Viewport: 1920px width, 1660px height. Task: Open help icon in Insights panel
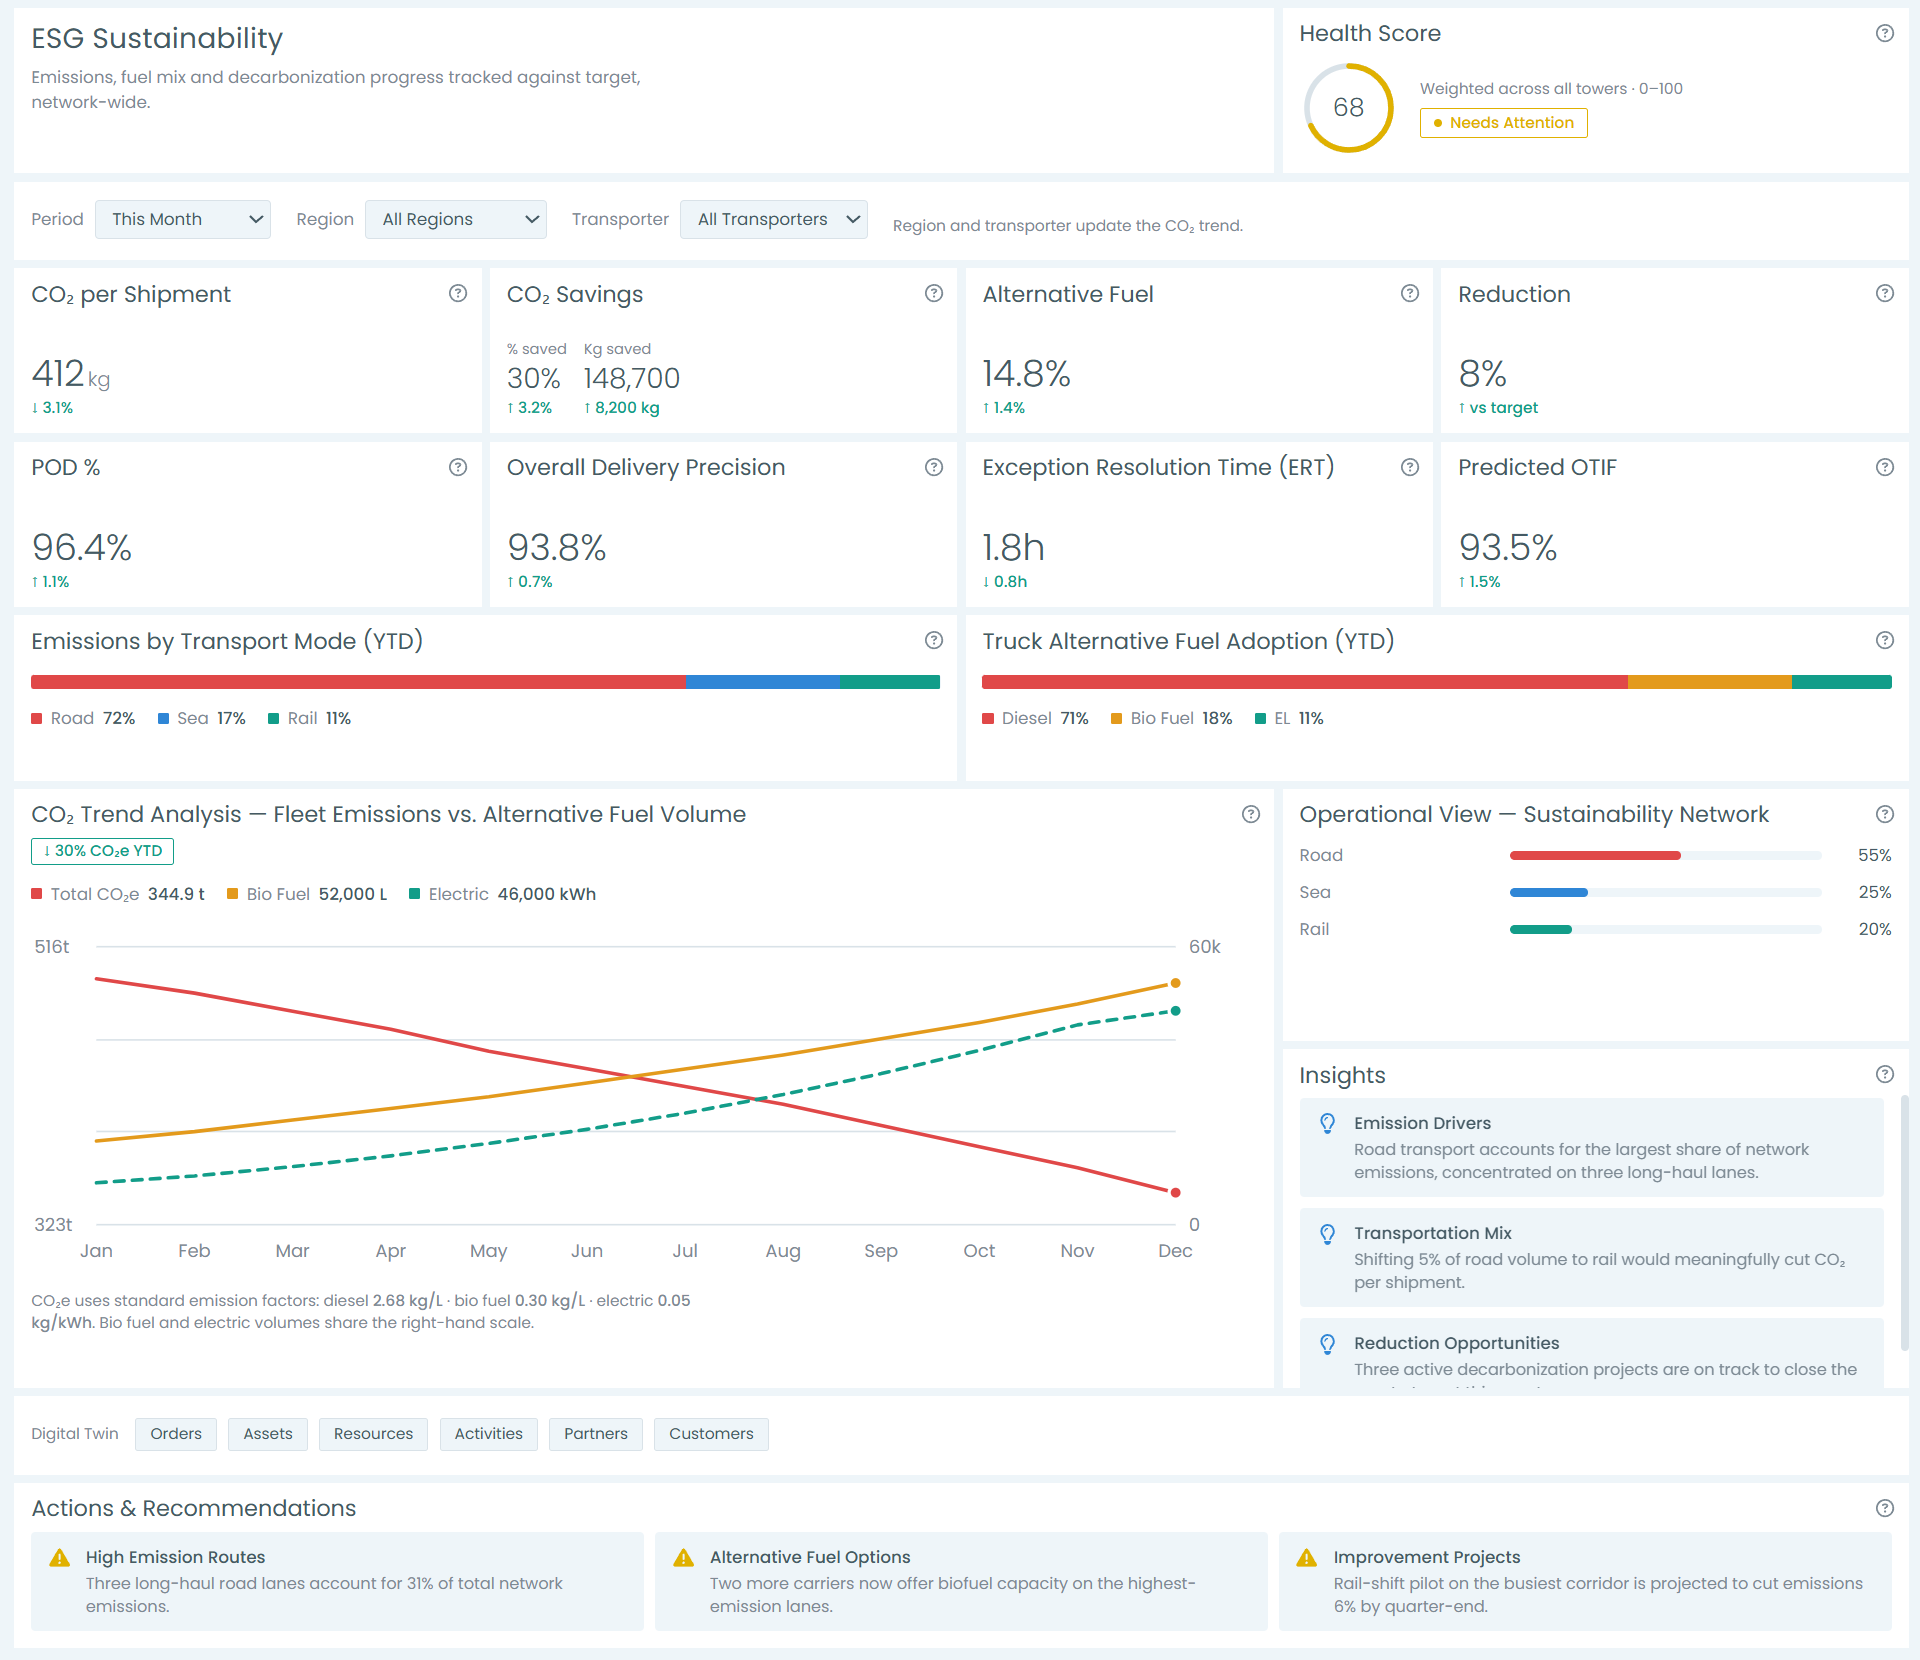pyautogui.click(x=1885, y=1074)
